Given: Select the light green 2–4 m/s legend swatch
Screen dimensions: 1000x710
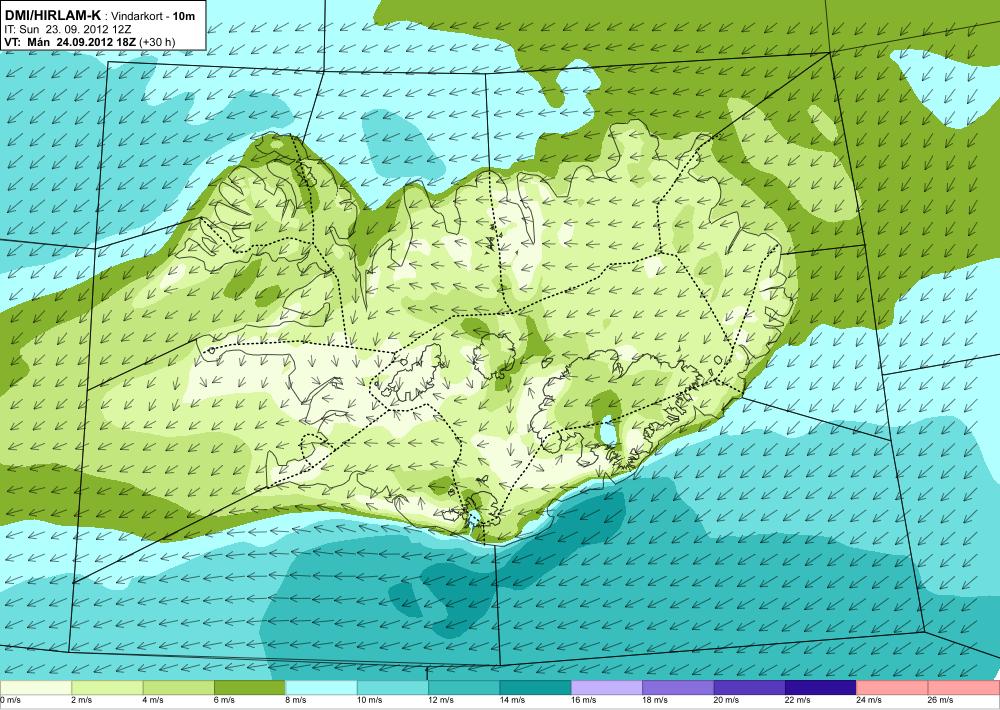Looking at the screenshot, I should [107, 688].
